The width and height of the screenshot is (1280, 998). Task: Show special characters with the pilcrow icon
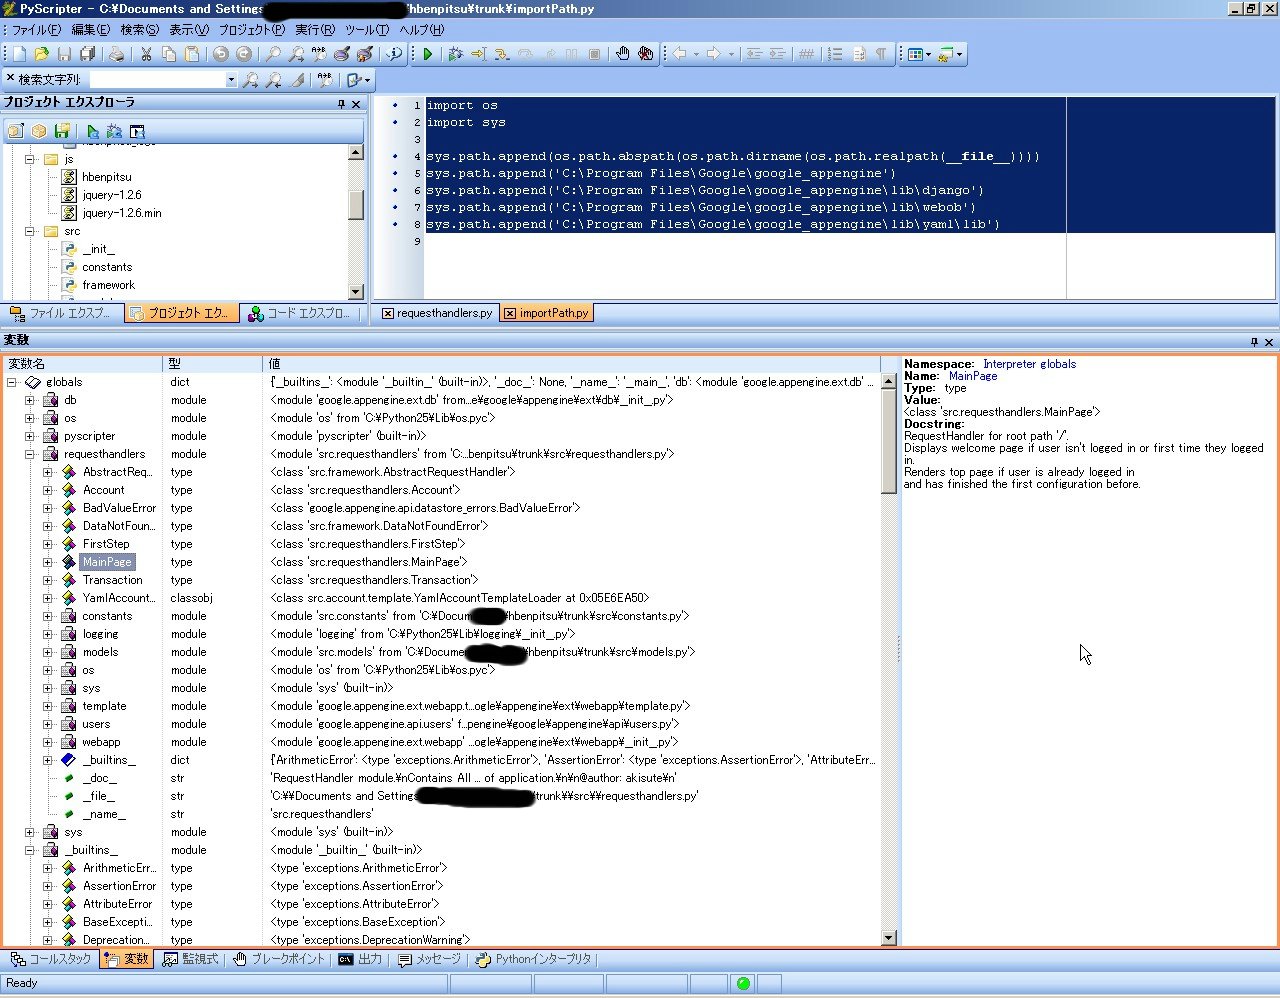[x=881, y=54]
